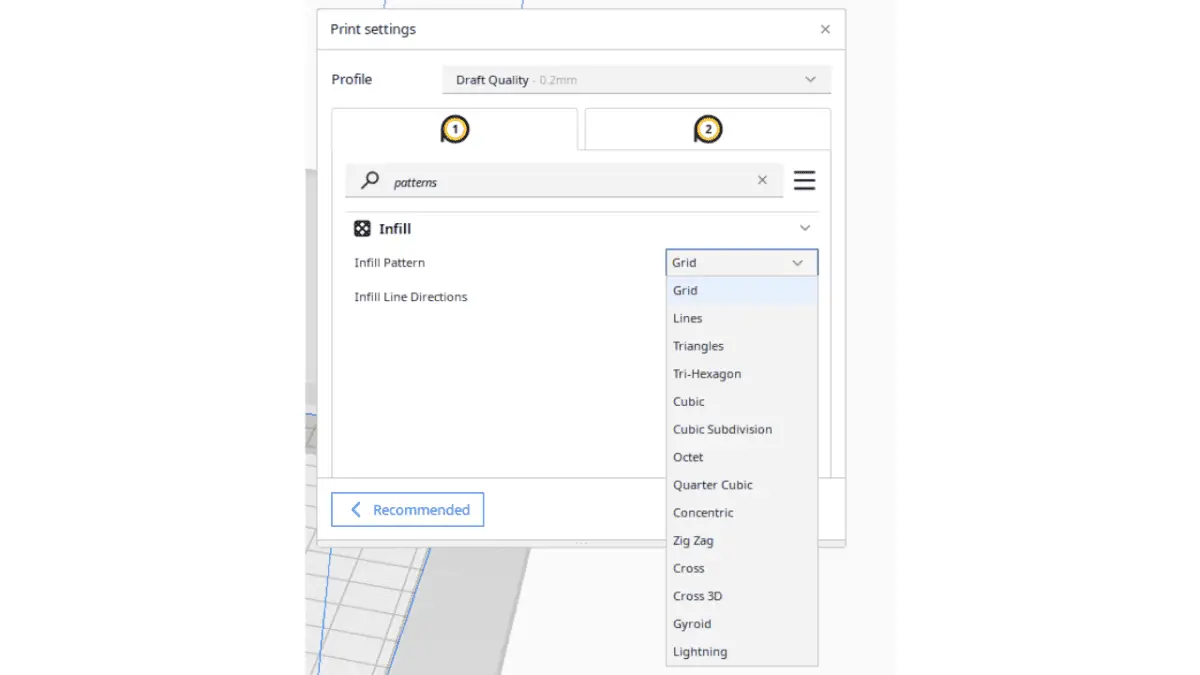Choose Lightning infill pattern
Viewport: 1200px width, 675px height.
pyautogui.click(x=700, y=652)
